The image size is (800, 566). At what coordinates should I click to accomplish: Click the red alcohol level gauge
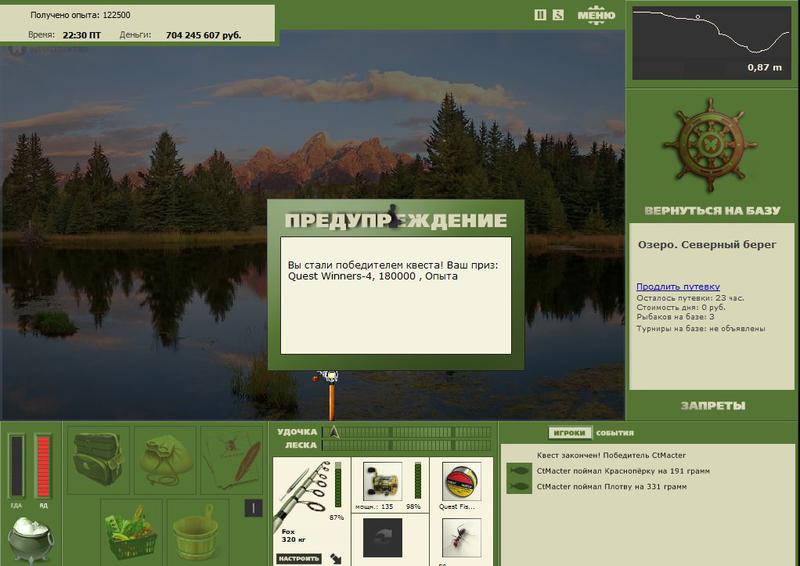(x=43, y=466)
